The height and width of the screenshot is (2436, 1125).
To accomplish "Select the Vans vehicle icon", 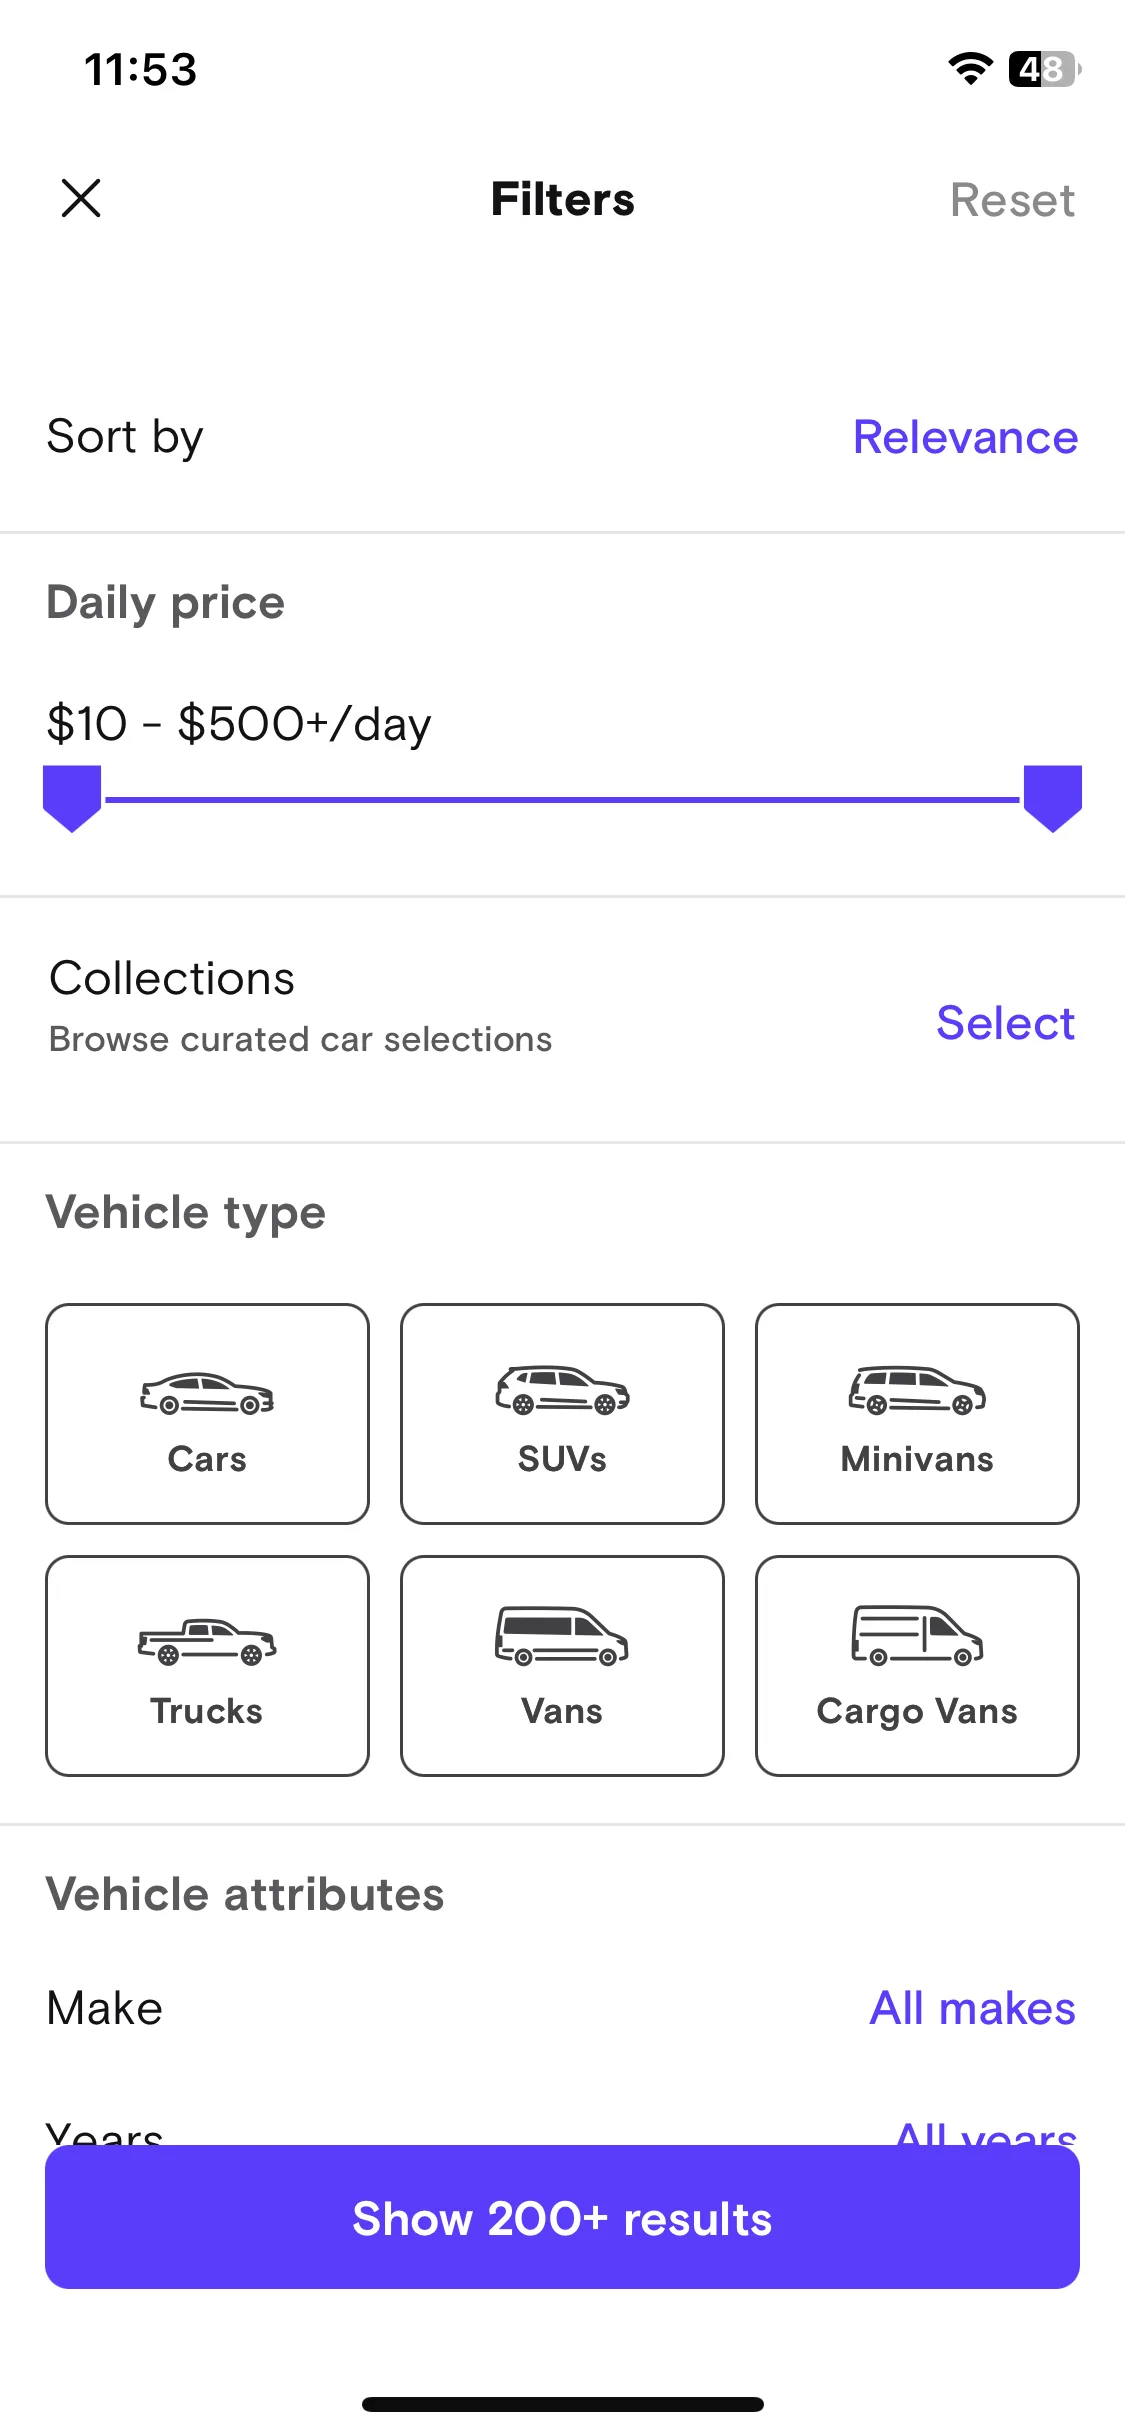I will 562,1636.
